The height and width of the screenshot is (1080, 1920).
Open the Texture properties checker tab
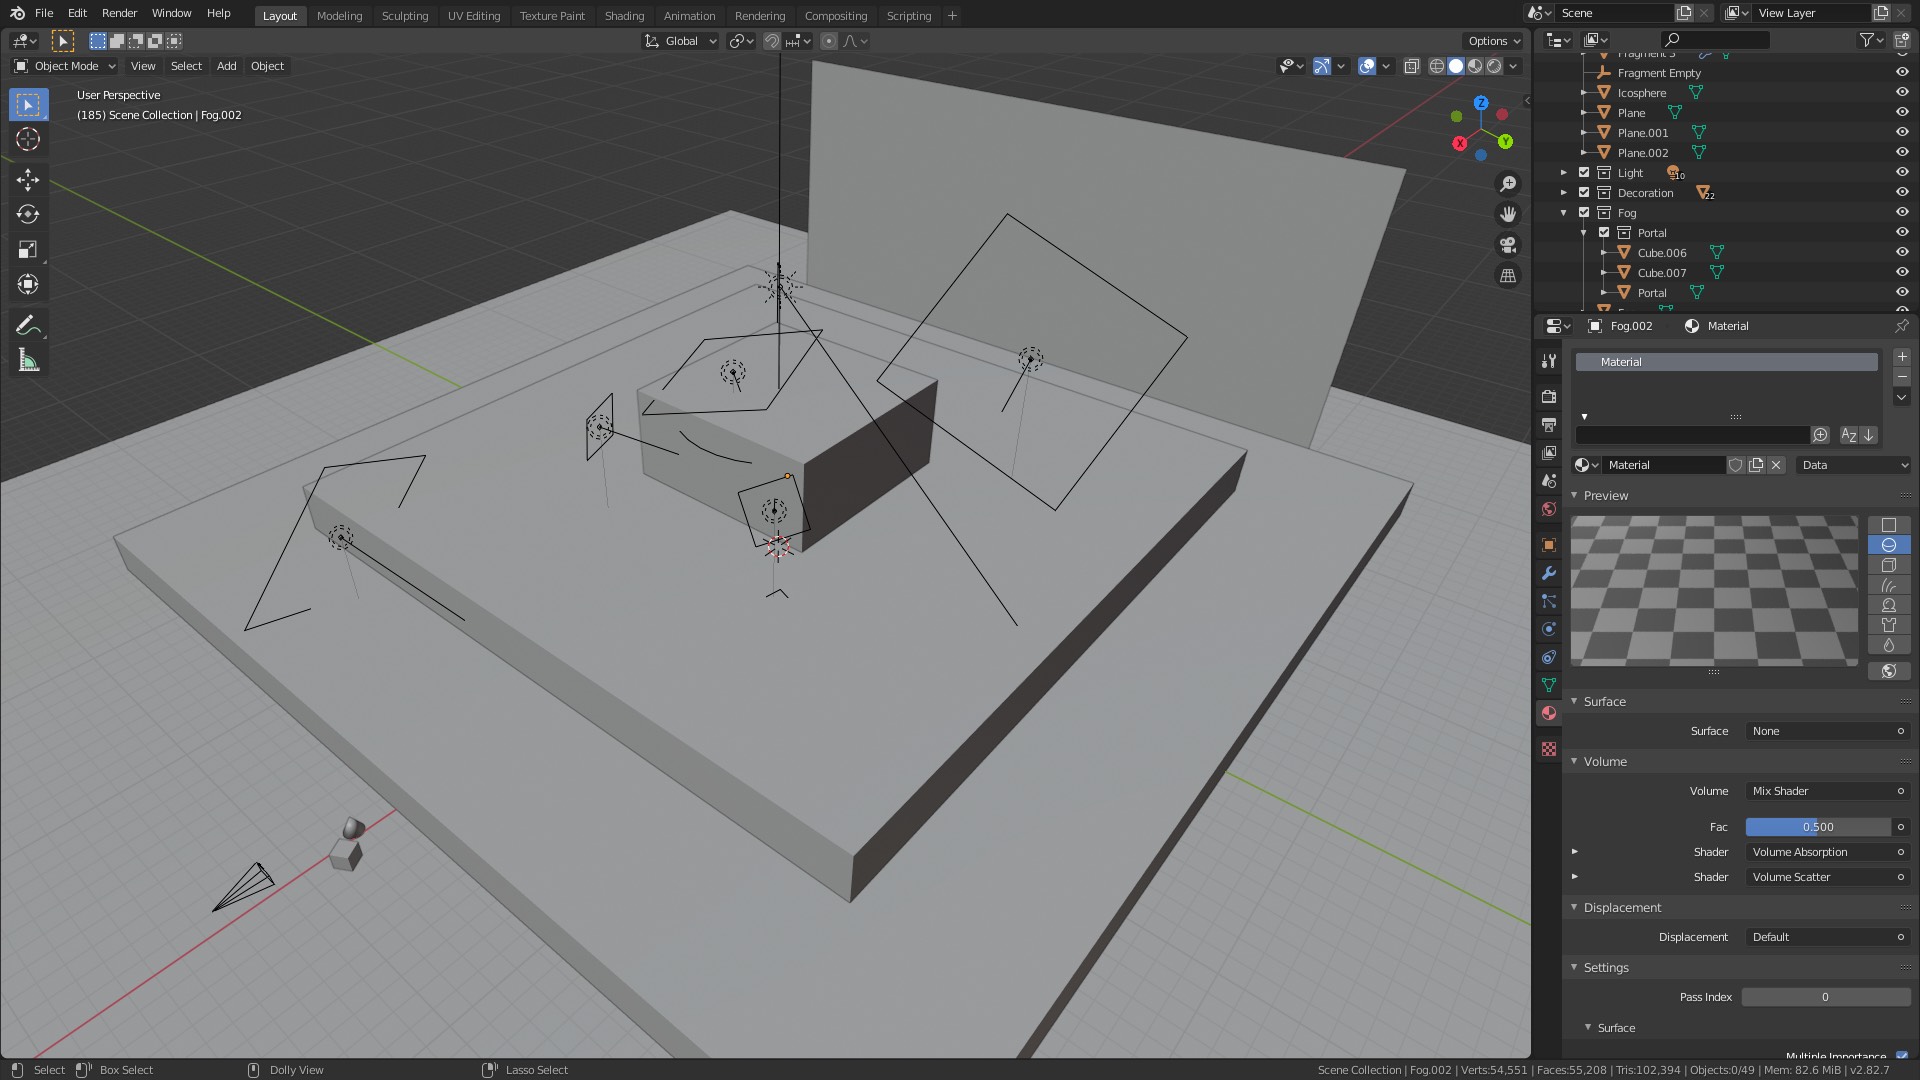(1549, 749)
